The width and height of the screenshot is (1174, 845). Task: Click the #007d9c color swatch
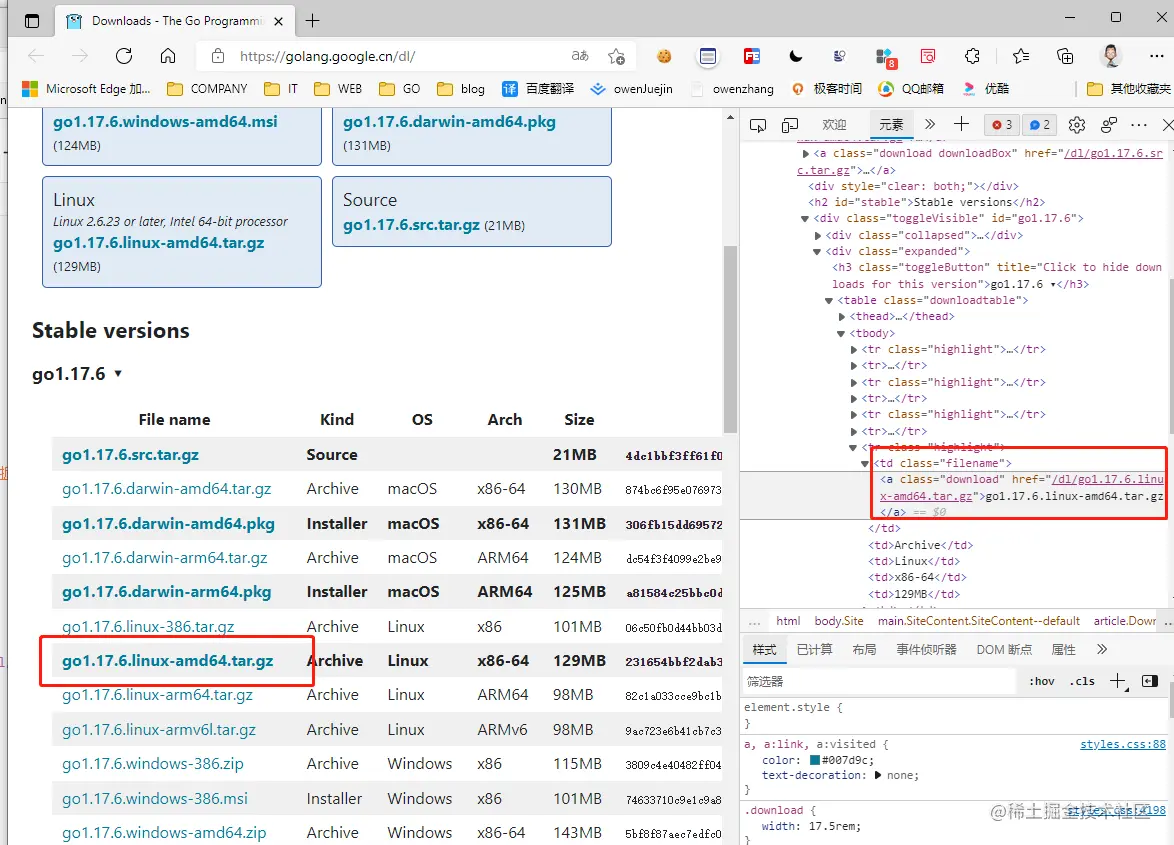[815, 760]
